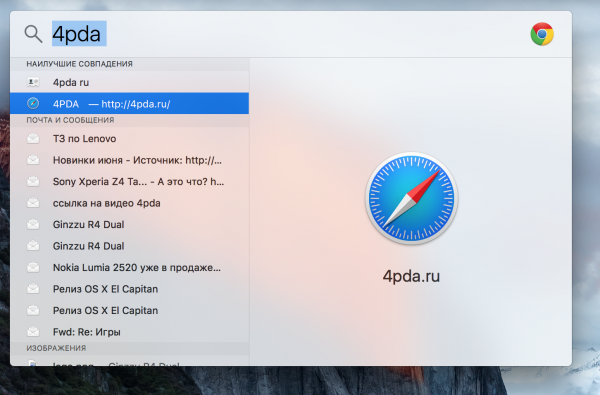Open the 4PDA http://4pda.ru/ bookmark result
Screen dimensions: 600x395
click(129, 103)
